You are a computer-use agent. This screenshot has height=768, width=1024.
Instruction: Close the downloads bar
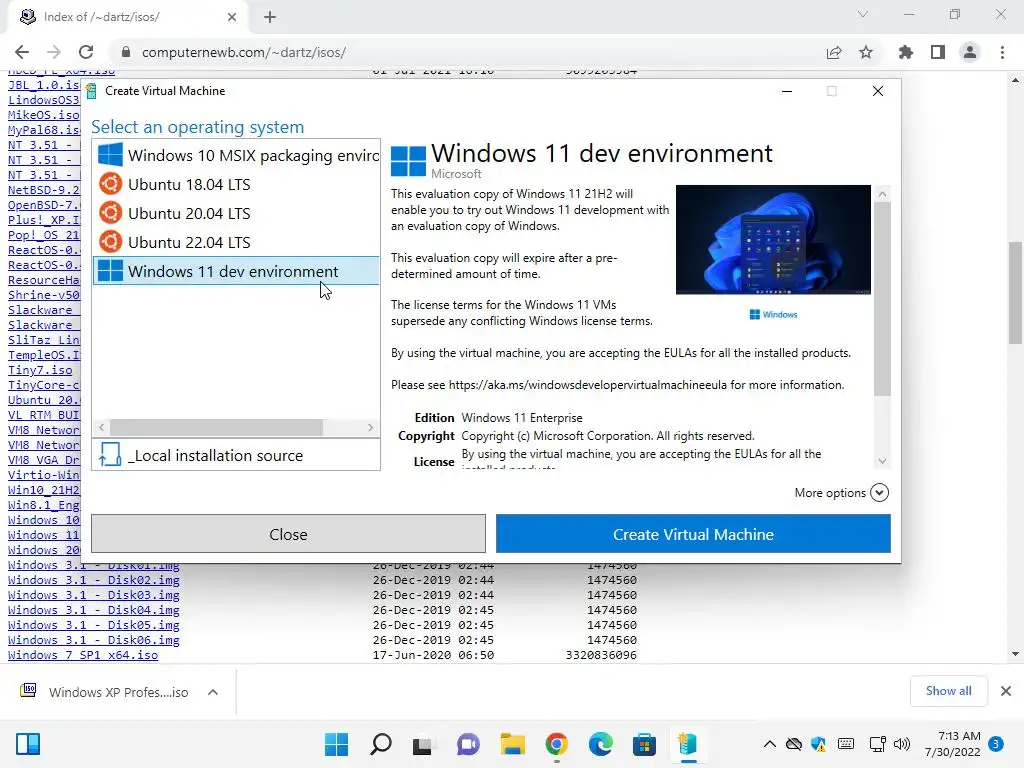point(1006,691)
